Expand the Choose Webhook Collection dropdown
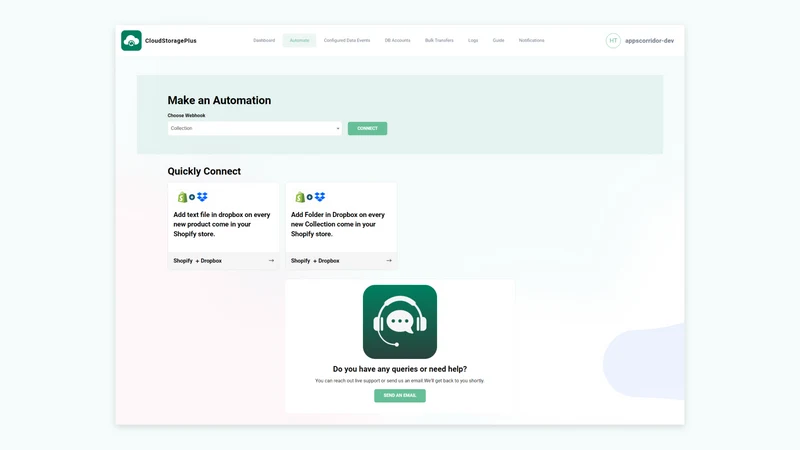Viewport: 800px width, 450px height. point(255,129)
